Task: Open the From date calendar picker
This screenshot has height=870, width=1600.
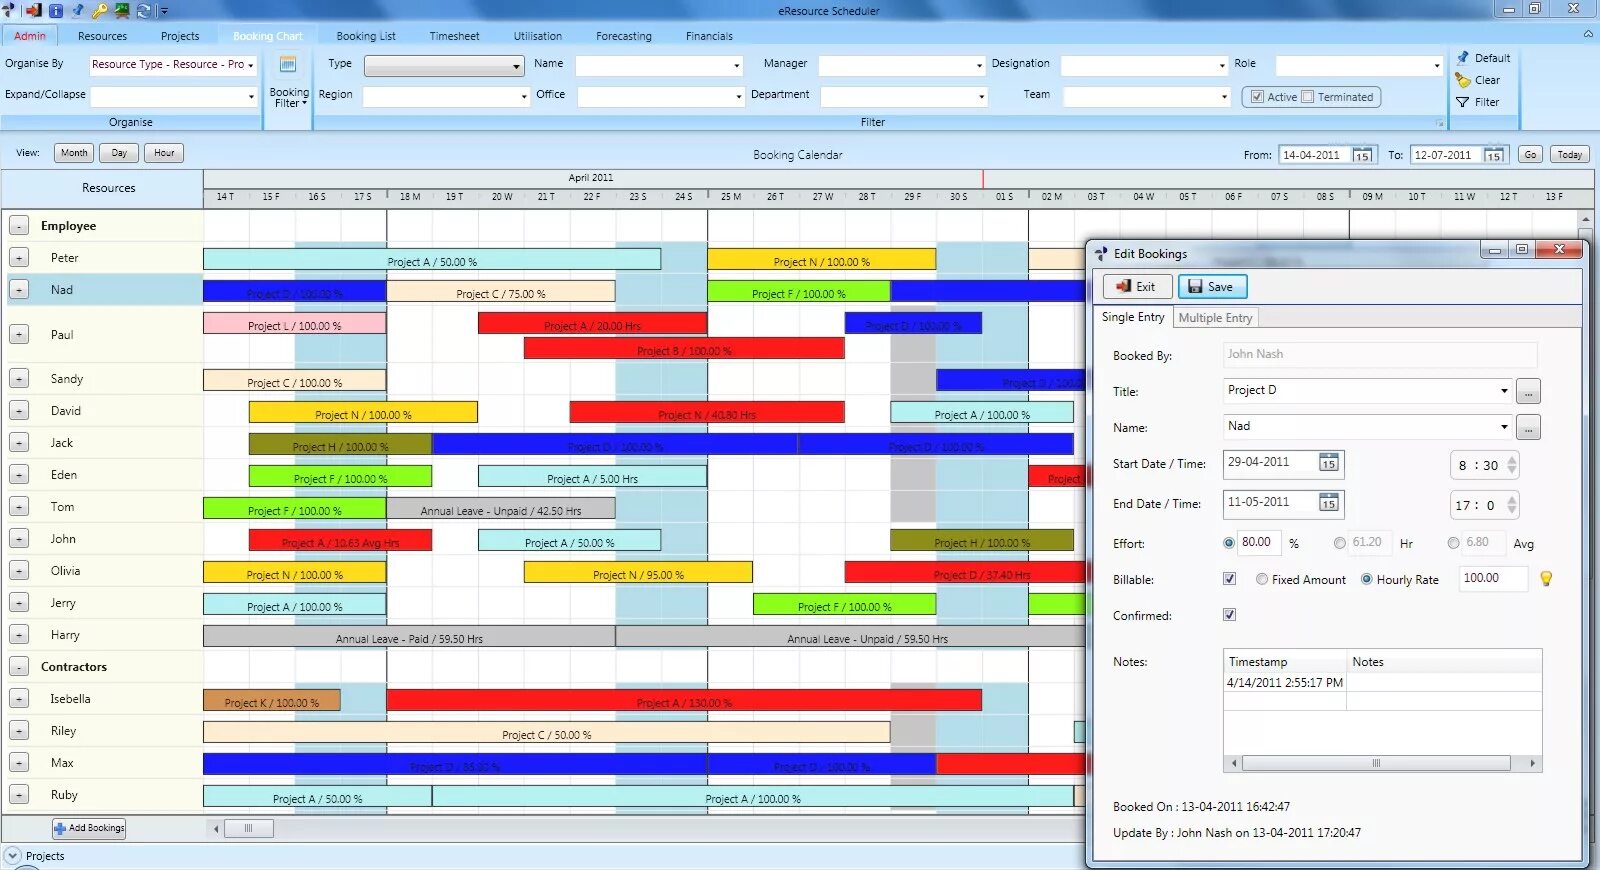Action: (1361, 155)
